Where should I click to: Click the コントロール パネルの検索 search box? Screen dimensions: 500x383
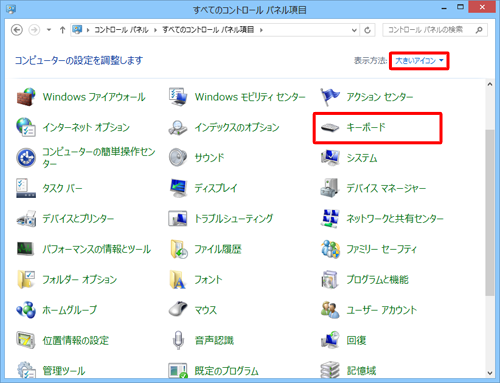pyautogui.click(x=435, y=30)
